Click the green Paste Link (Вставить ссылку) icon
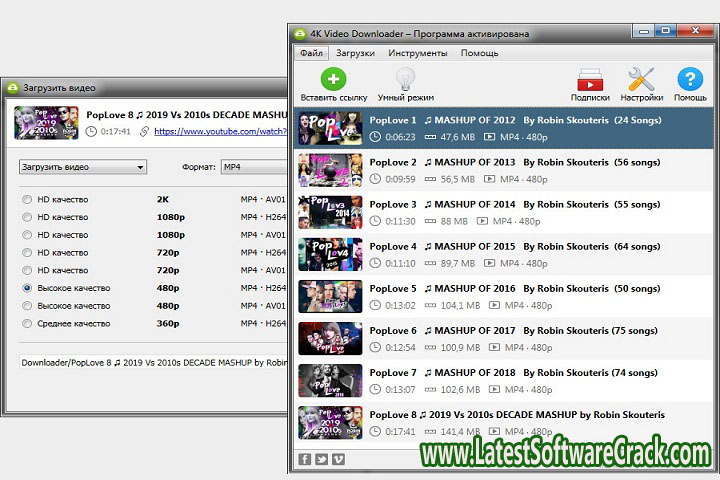The height and width of the screenshot is (480, 720). click(333, 80)
